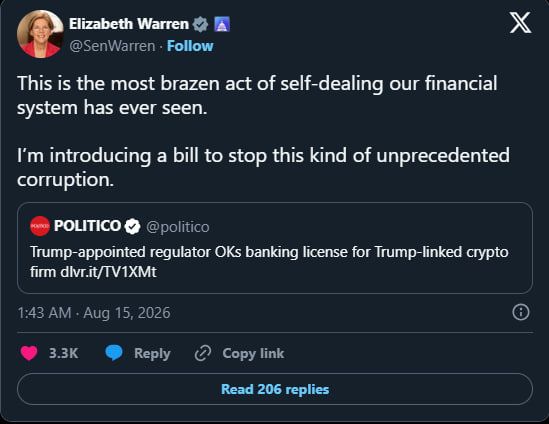The width and height of the screenshot is (549, 424).
Task: Like the post with the heart icon
Action: pyautogui.click(x=29, y=353)
